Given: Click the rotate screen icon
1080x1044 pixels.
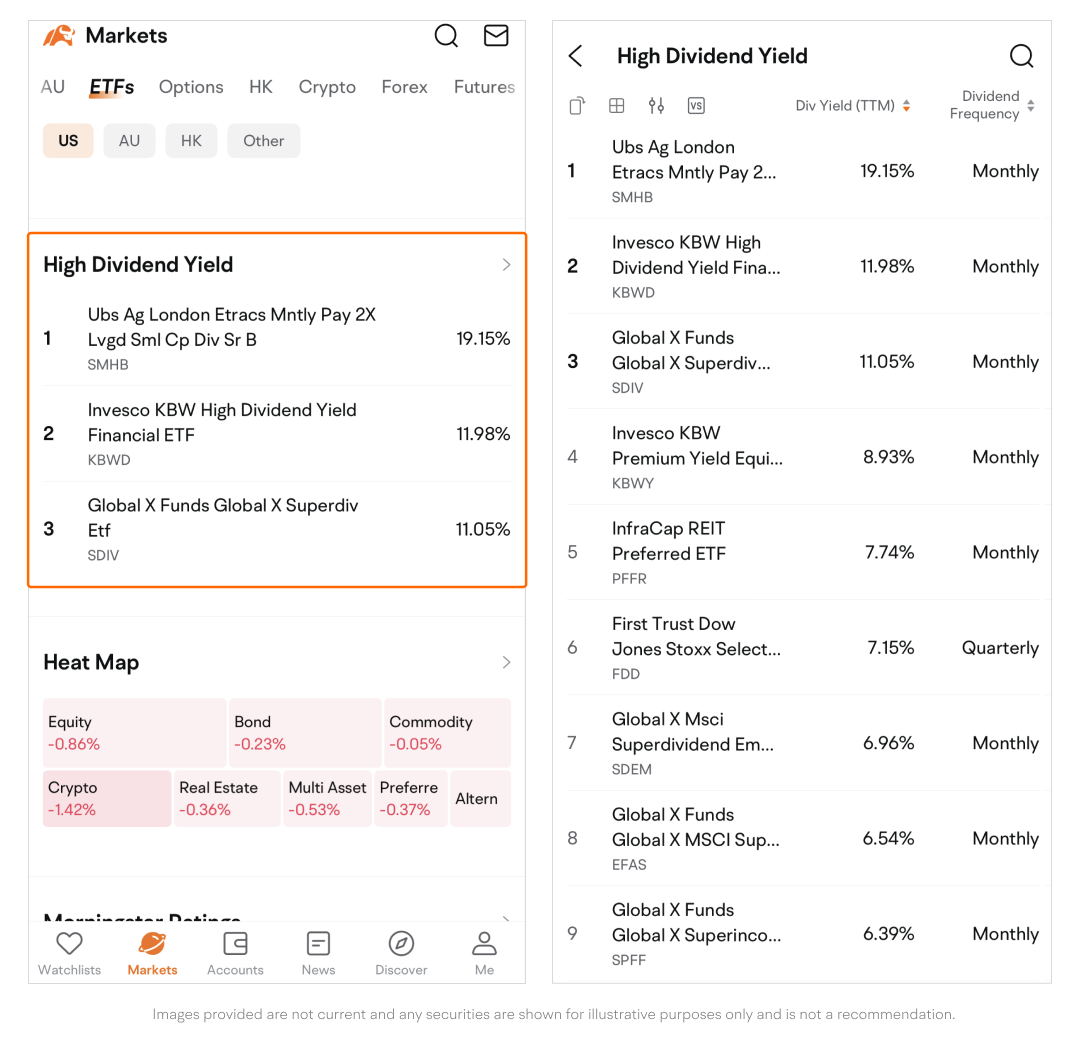Looking at the screenshot, I should (577, 106).
